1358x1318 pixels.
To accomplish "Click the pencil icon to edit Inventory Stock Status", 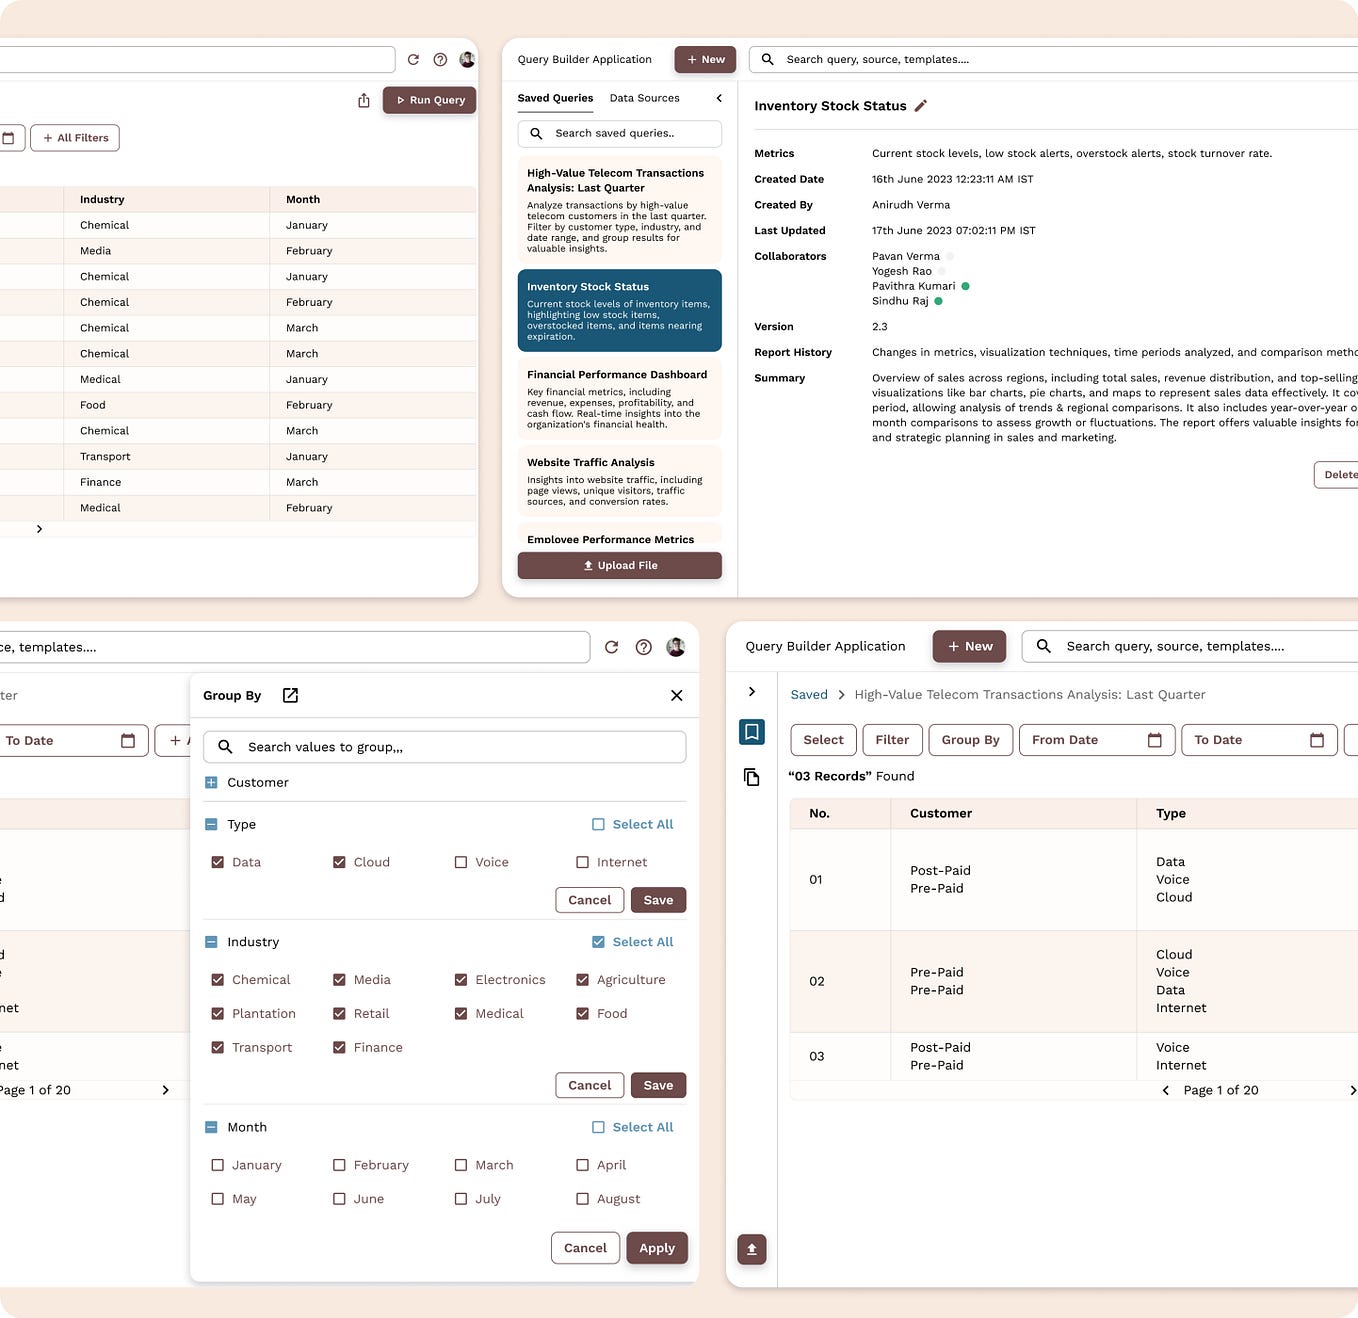I will (921, 105).
